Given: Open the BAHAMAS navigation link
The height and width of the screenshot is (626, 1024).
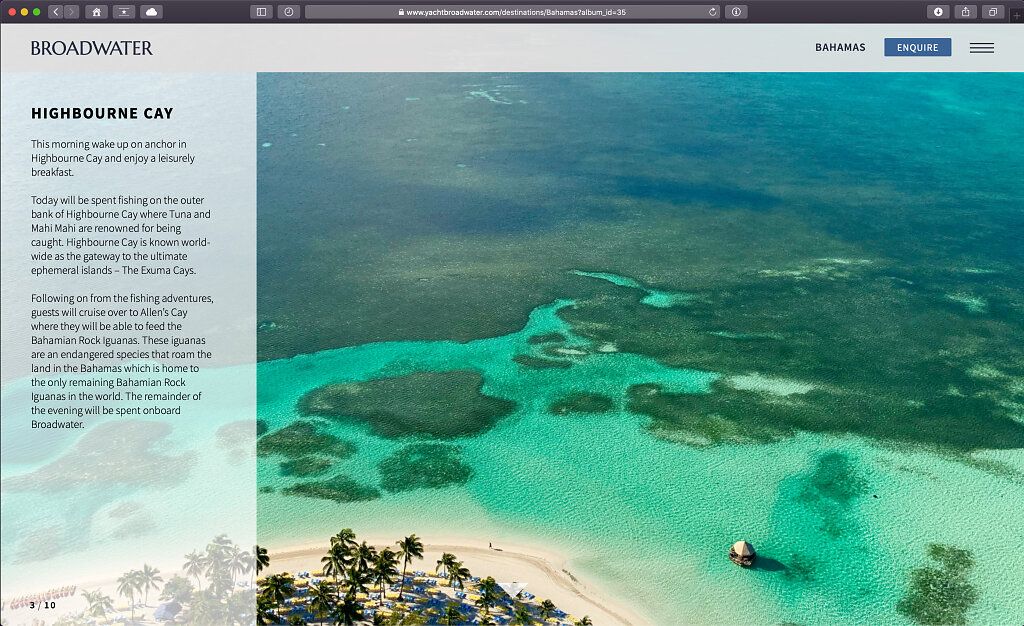Looking at the screenshot, I should click(x=840, y=47).
